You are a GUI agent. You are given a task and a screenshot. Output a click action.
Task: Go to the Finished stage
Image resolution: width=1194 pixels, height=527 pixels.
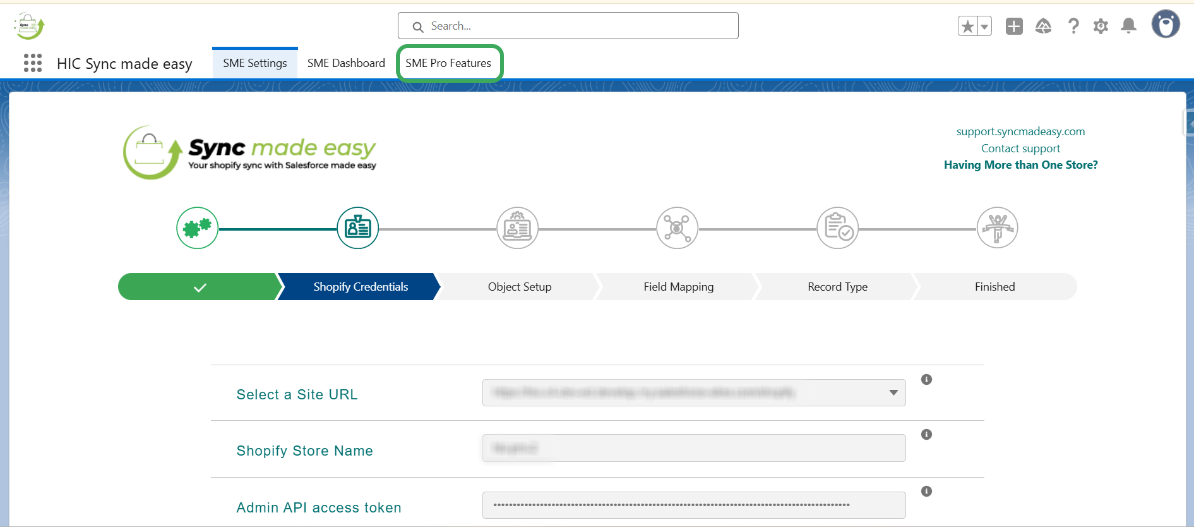click(995, 287)
